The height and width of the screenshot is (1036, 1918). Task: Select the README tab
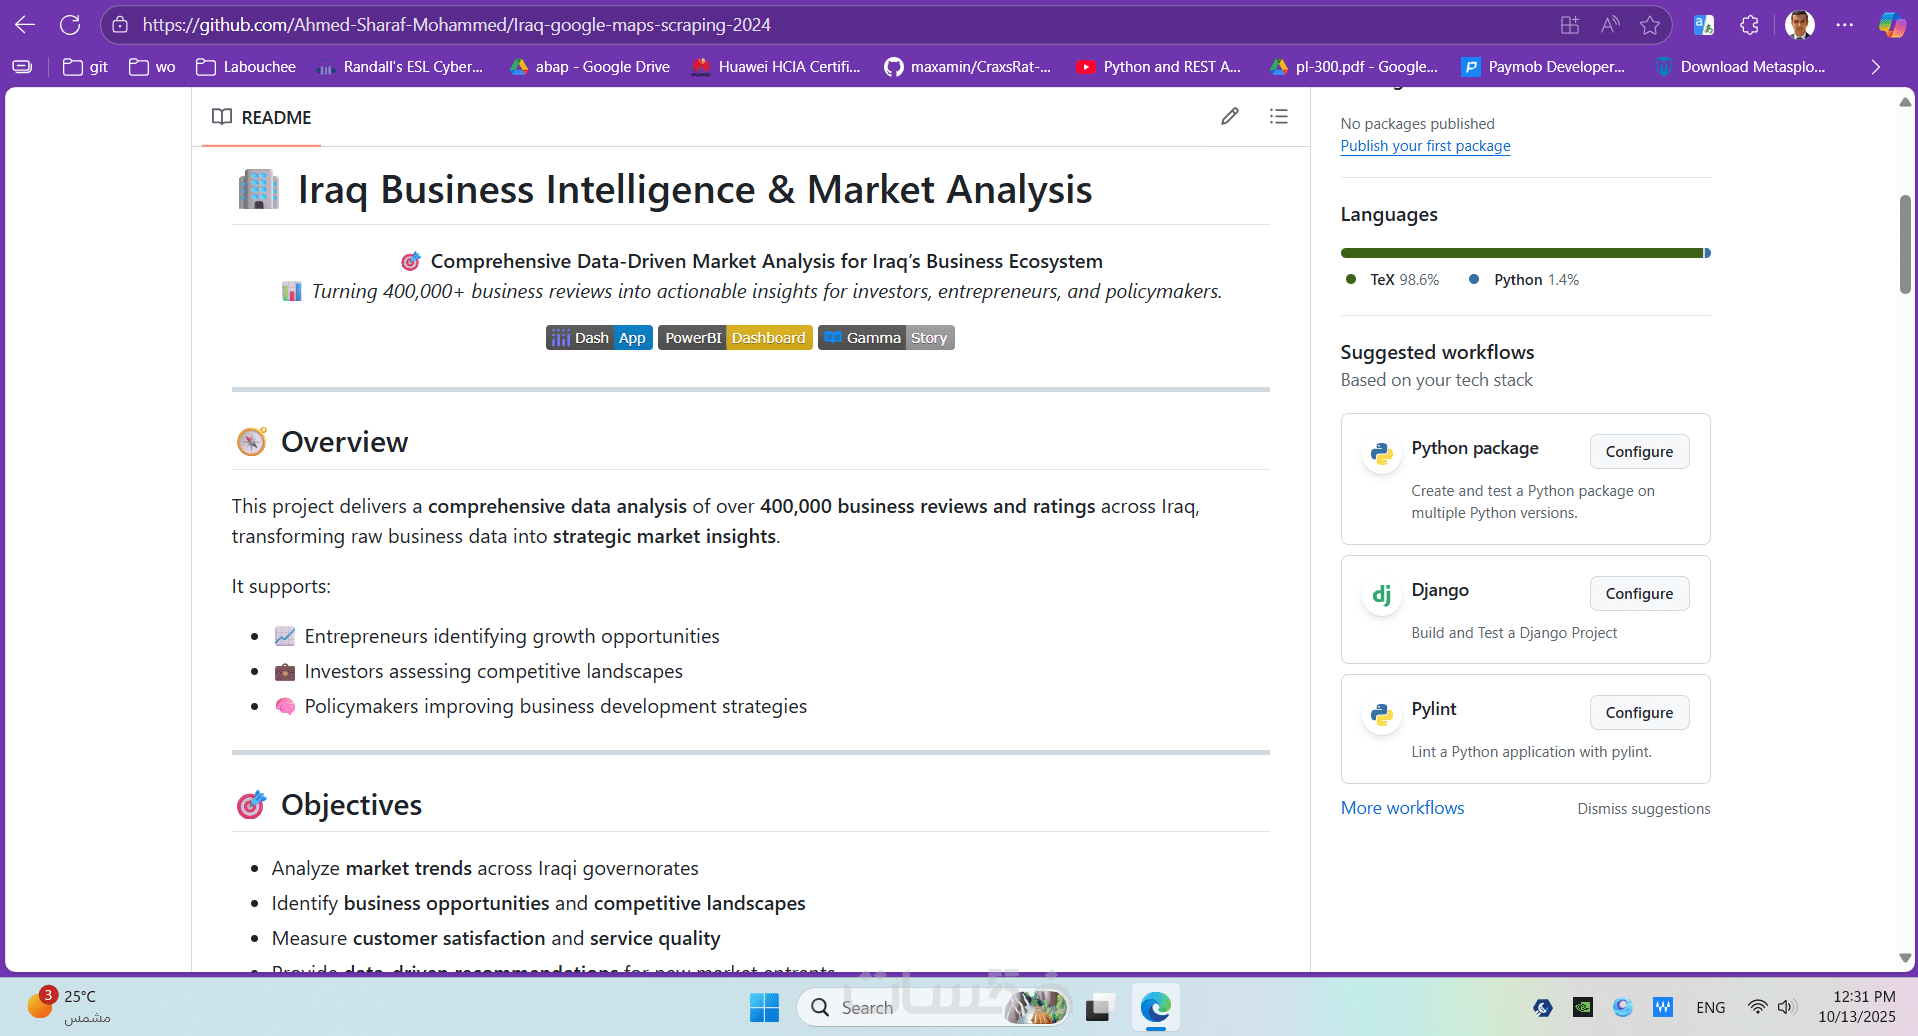[x=262, y=118]
